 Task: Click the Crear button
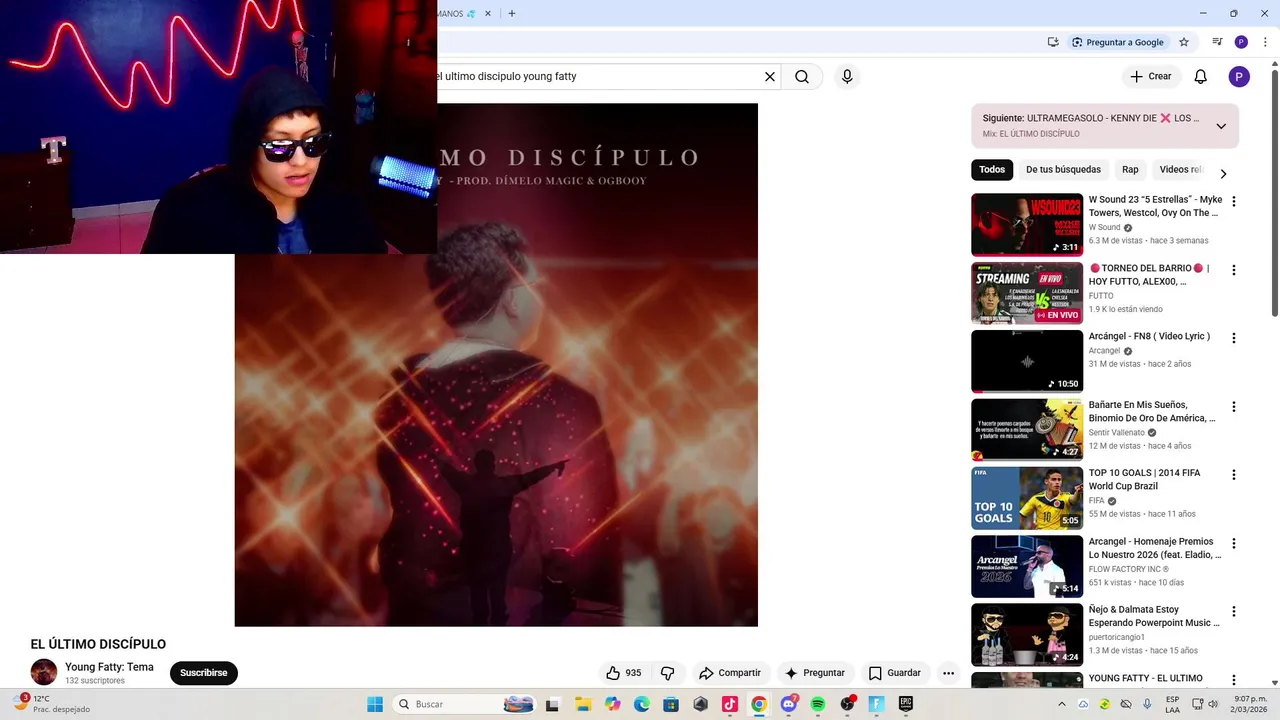coord(1151,77)
